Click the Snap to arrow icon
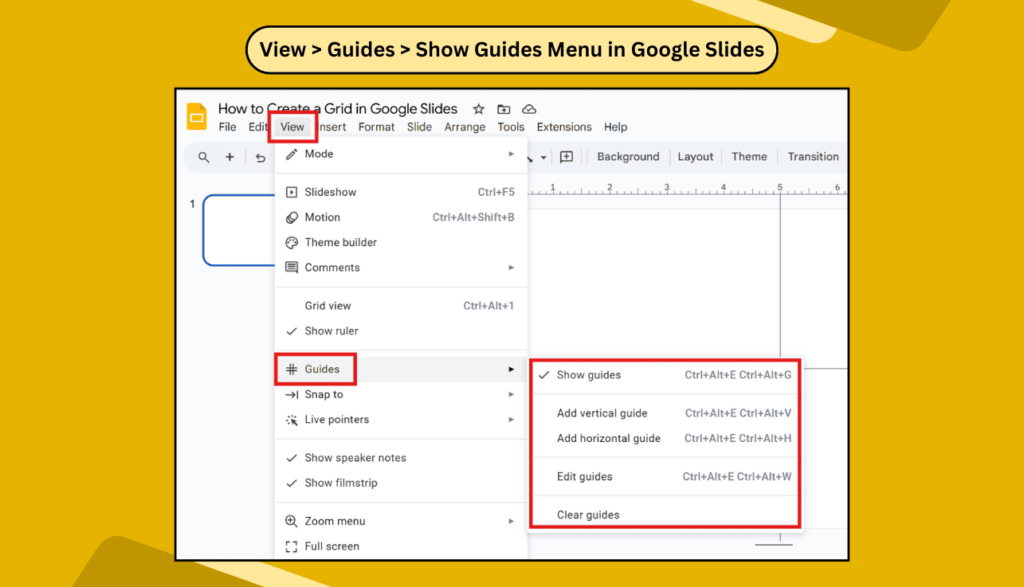This screenshot has width=1024, height=587. [291, 394]
